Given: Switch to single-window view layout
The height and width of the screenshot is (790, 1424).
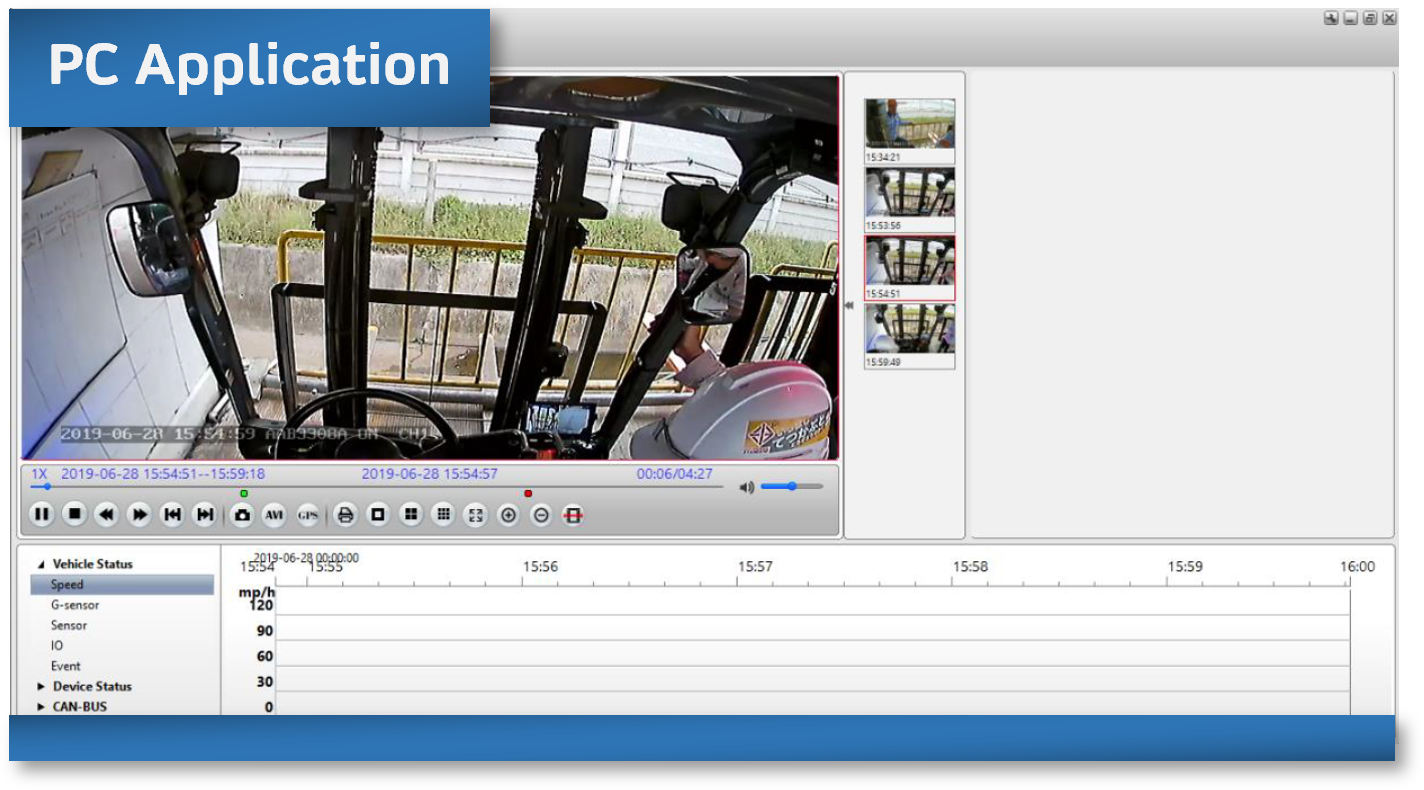Looking at the screenshot, I should [378, 515].
